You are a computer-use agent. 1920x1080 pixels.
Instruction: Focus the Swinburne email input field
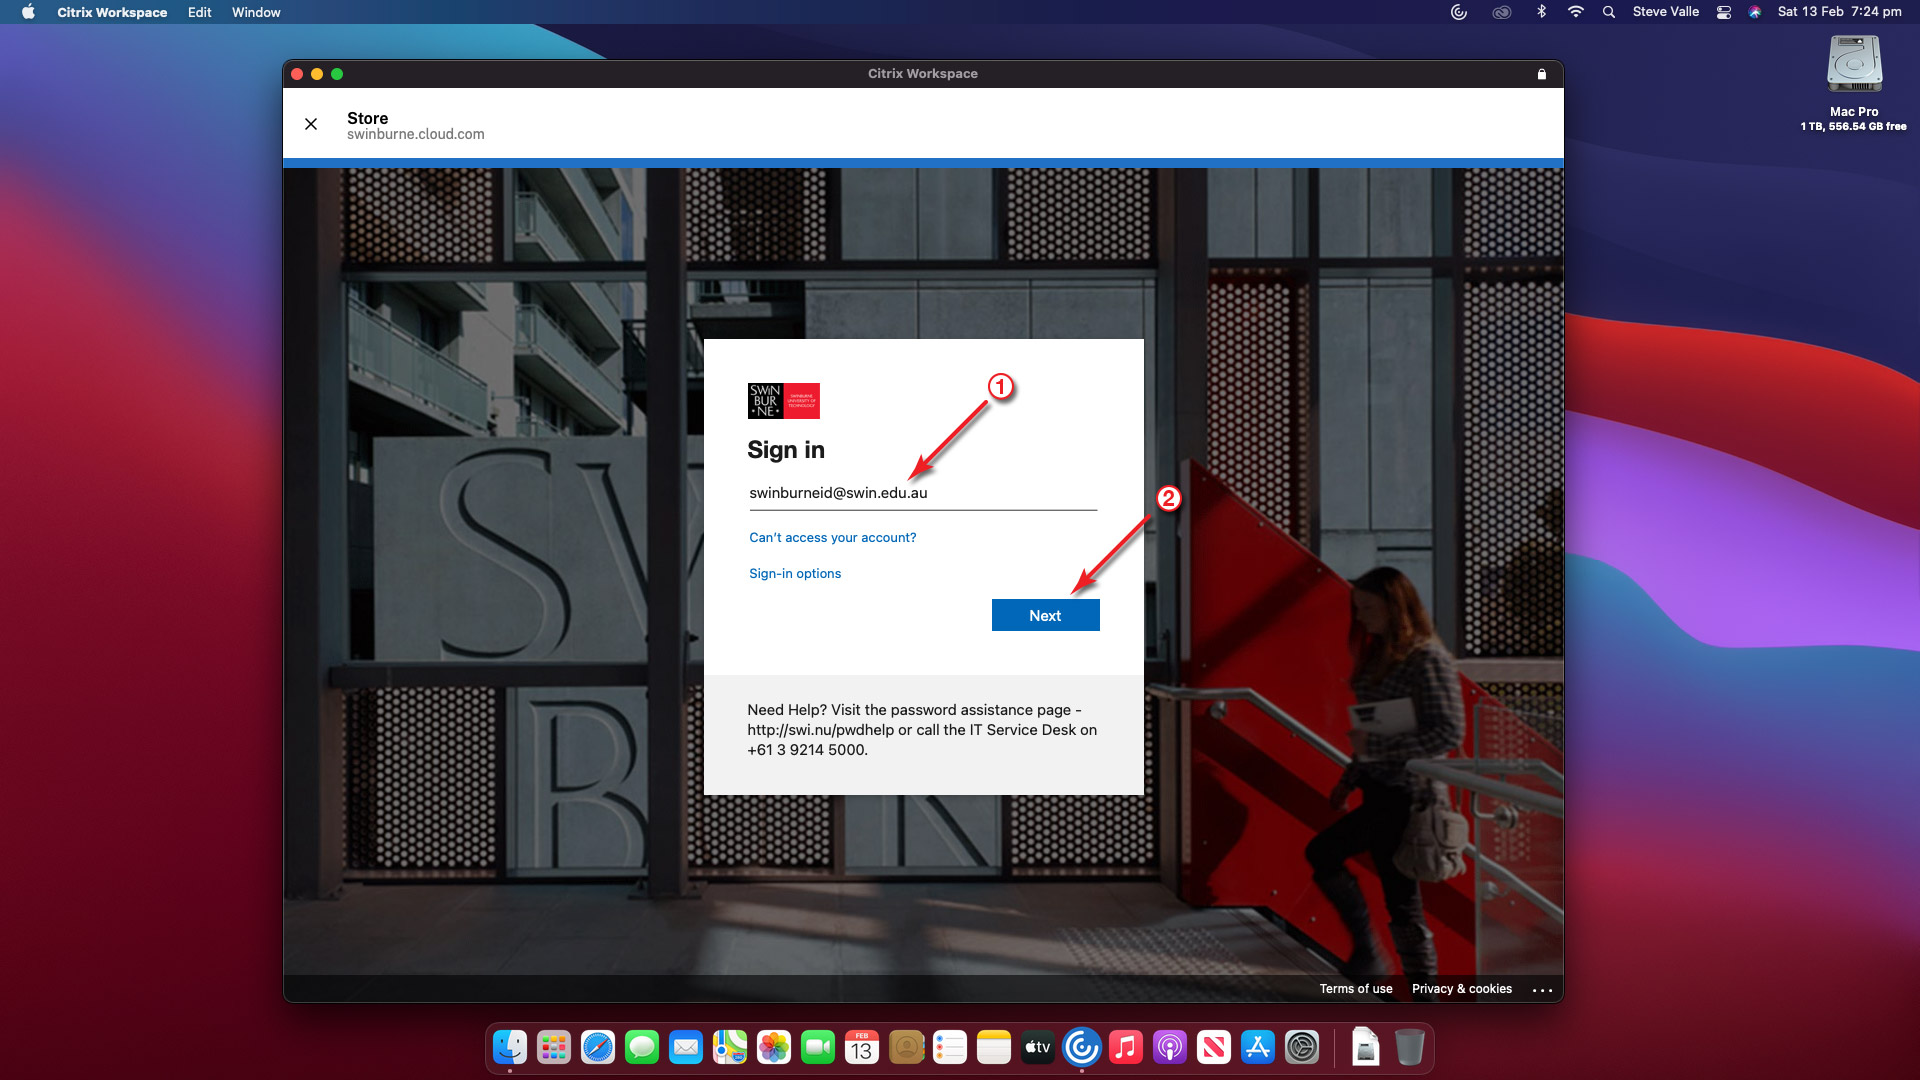[x=922, y=493]
